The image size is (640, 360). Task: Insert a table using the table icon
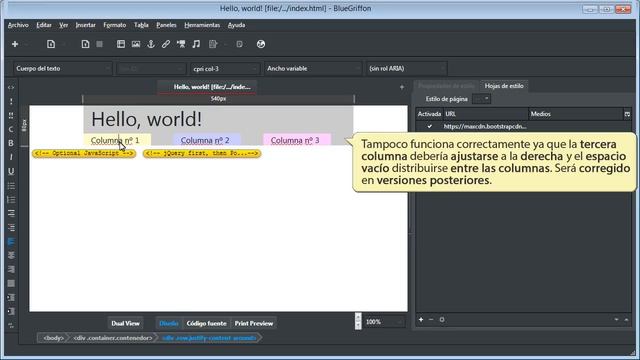tap(121, 44)
